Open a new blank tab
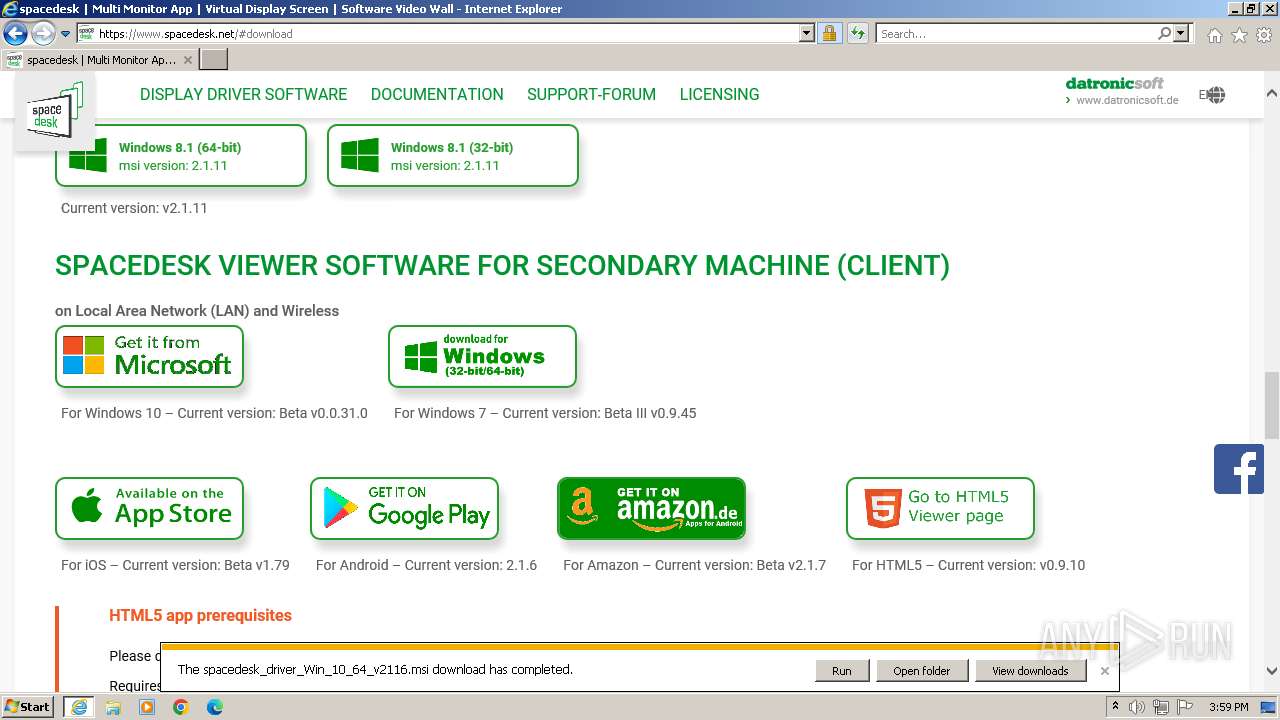The width and height of the screenshot is (1280, 720). click(x=214, y=60)
